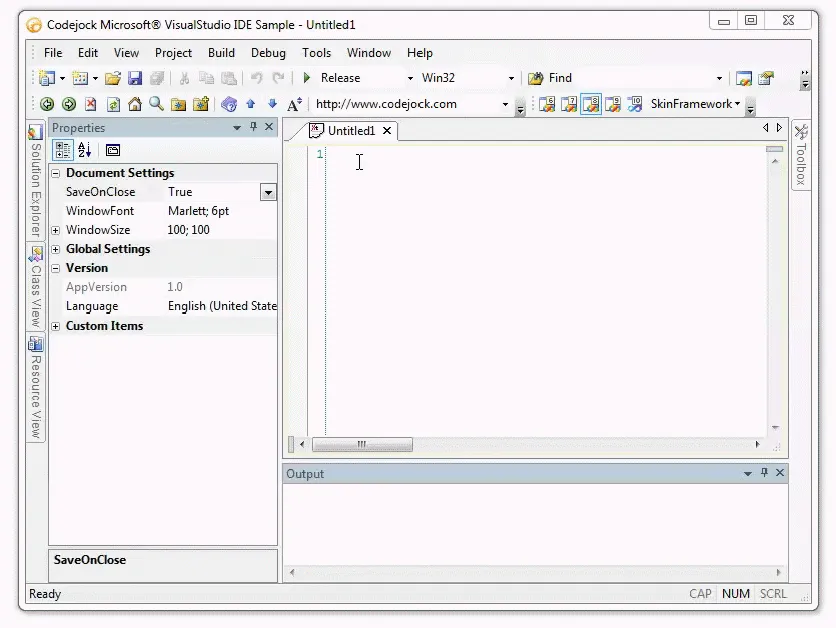Expand the Global Settings category
The width and height of the screenshot is (836, 628).
point(55,249)
